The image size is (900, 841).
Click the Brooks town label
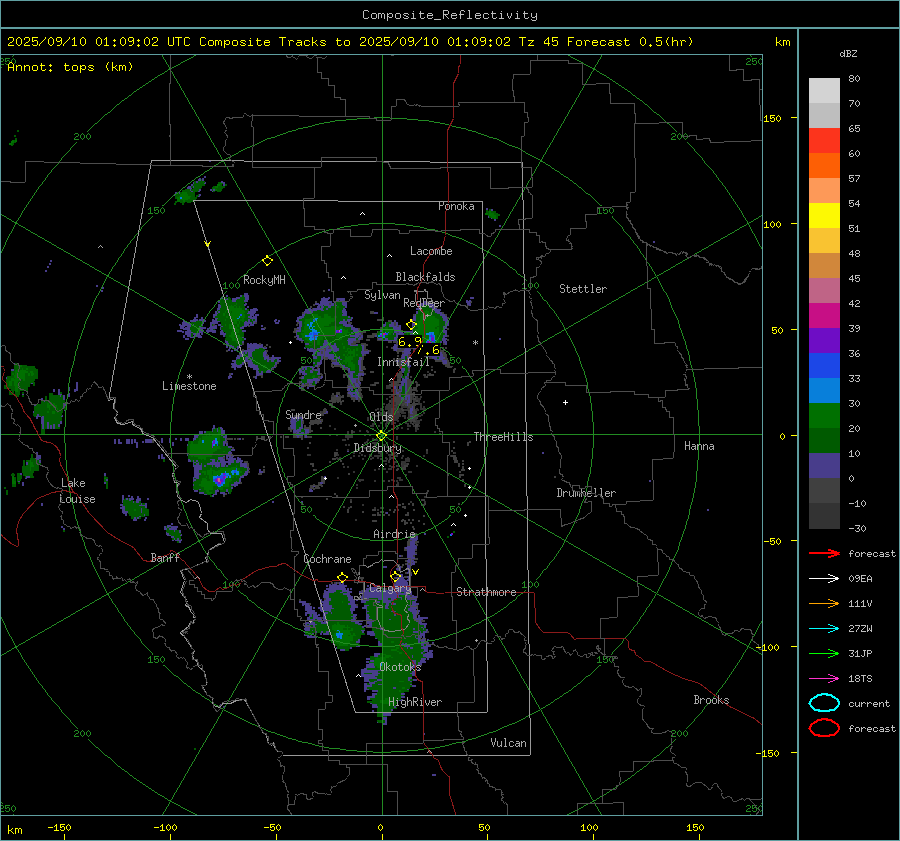(x=711, y=700)
